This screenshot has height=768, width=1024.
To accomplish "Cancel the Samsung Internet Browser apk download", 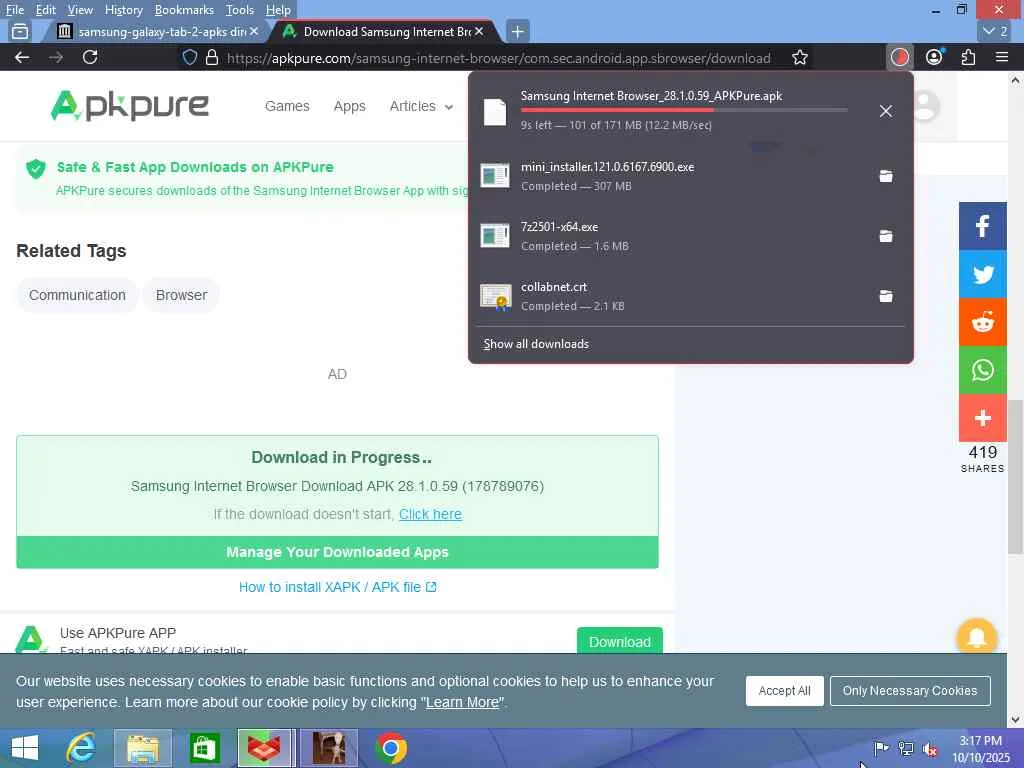I will (886, 111).
